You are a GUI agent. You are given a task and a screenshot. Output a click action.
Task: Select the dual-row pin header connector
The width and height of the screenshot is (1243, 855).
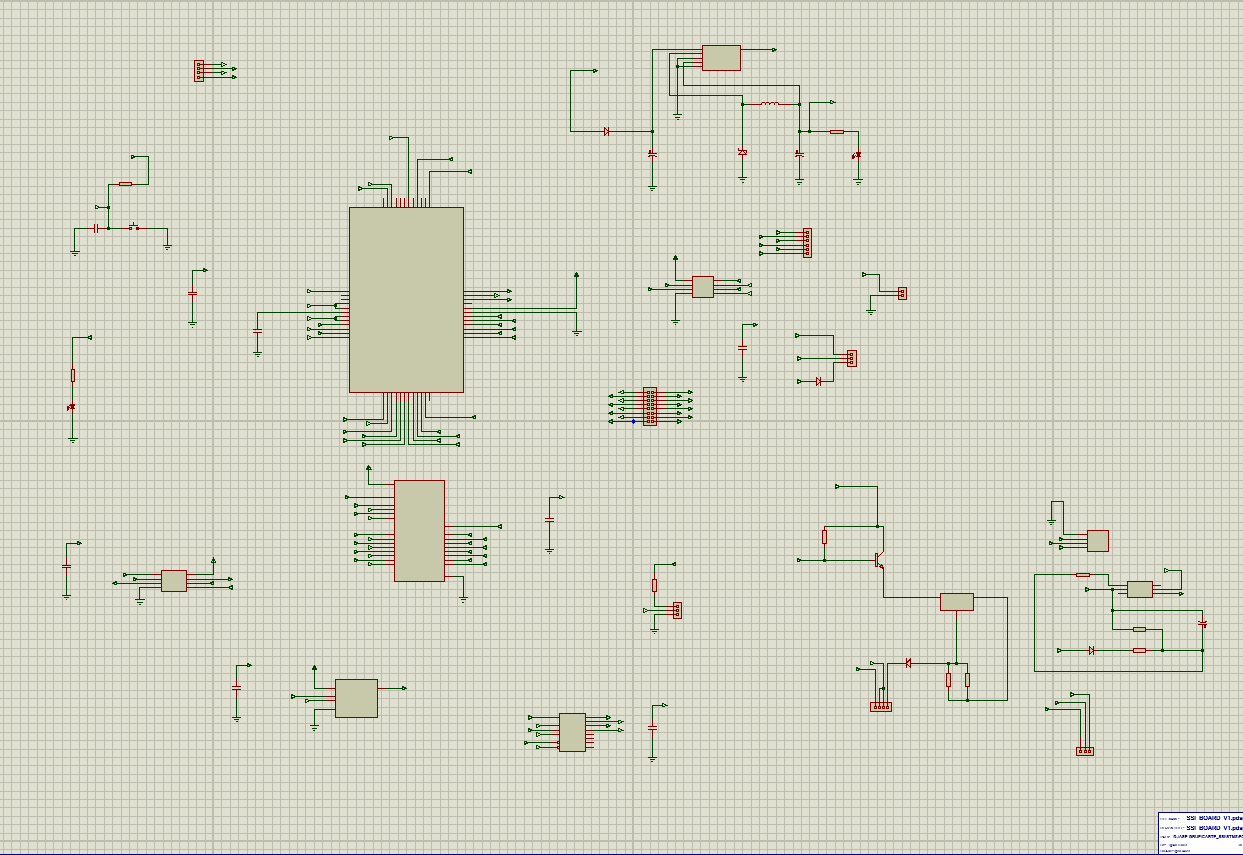click(650, 407)
